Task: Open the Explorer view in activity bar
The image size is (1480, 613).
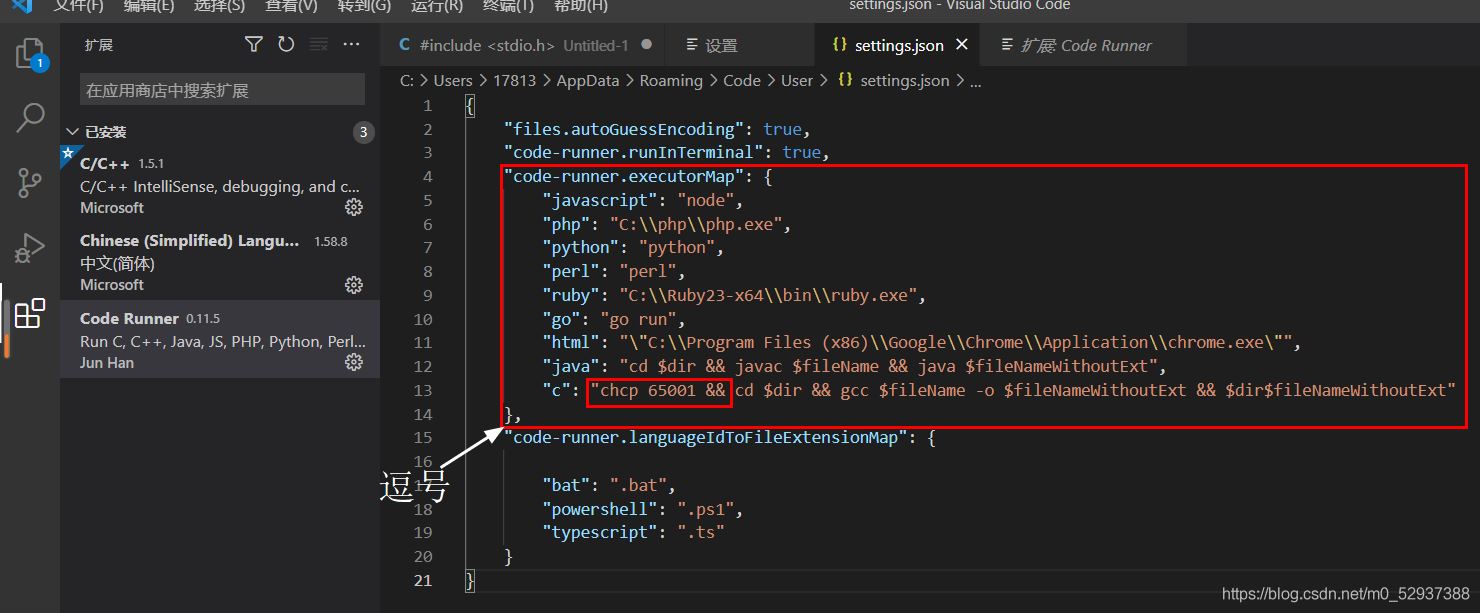Action: pos(30,54)
